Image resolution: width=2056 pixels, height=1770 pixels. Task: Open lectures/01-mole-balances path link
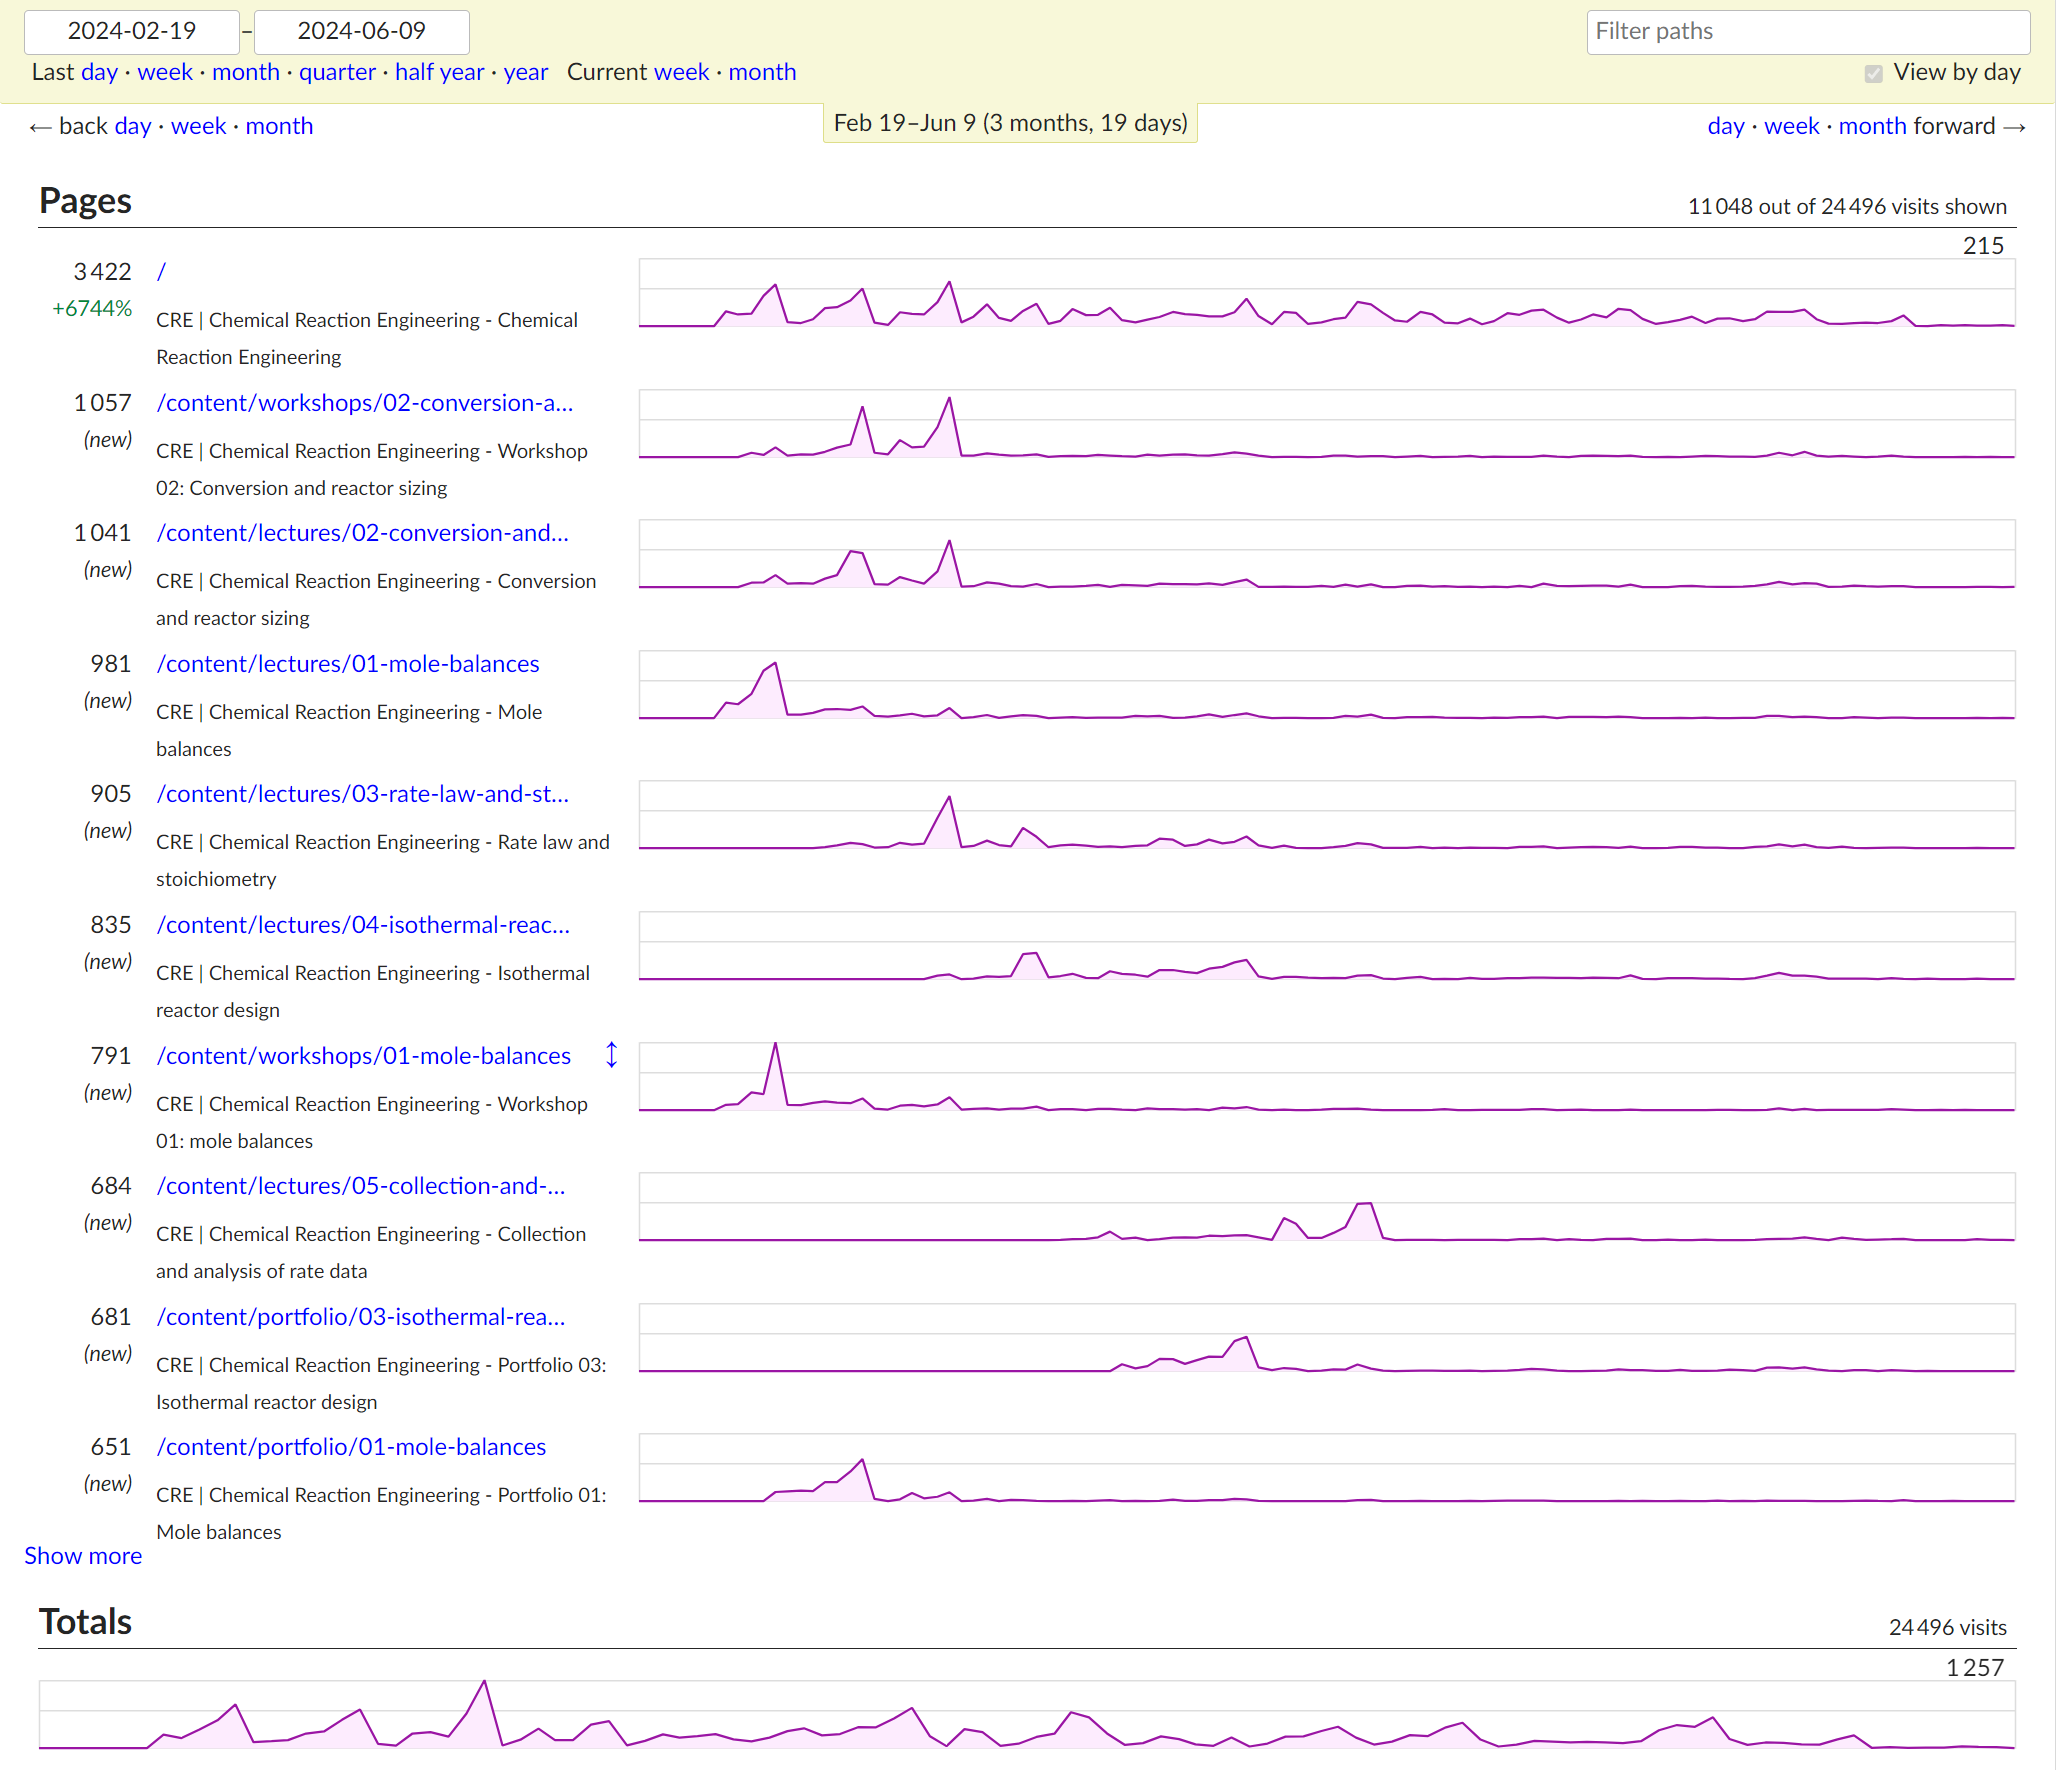click(348, 664)
